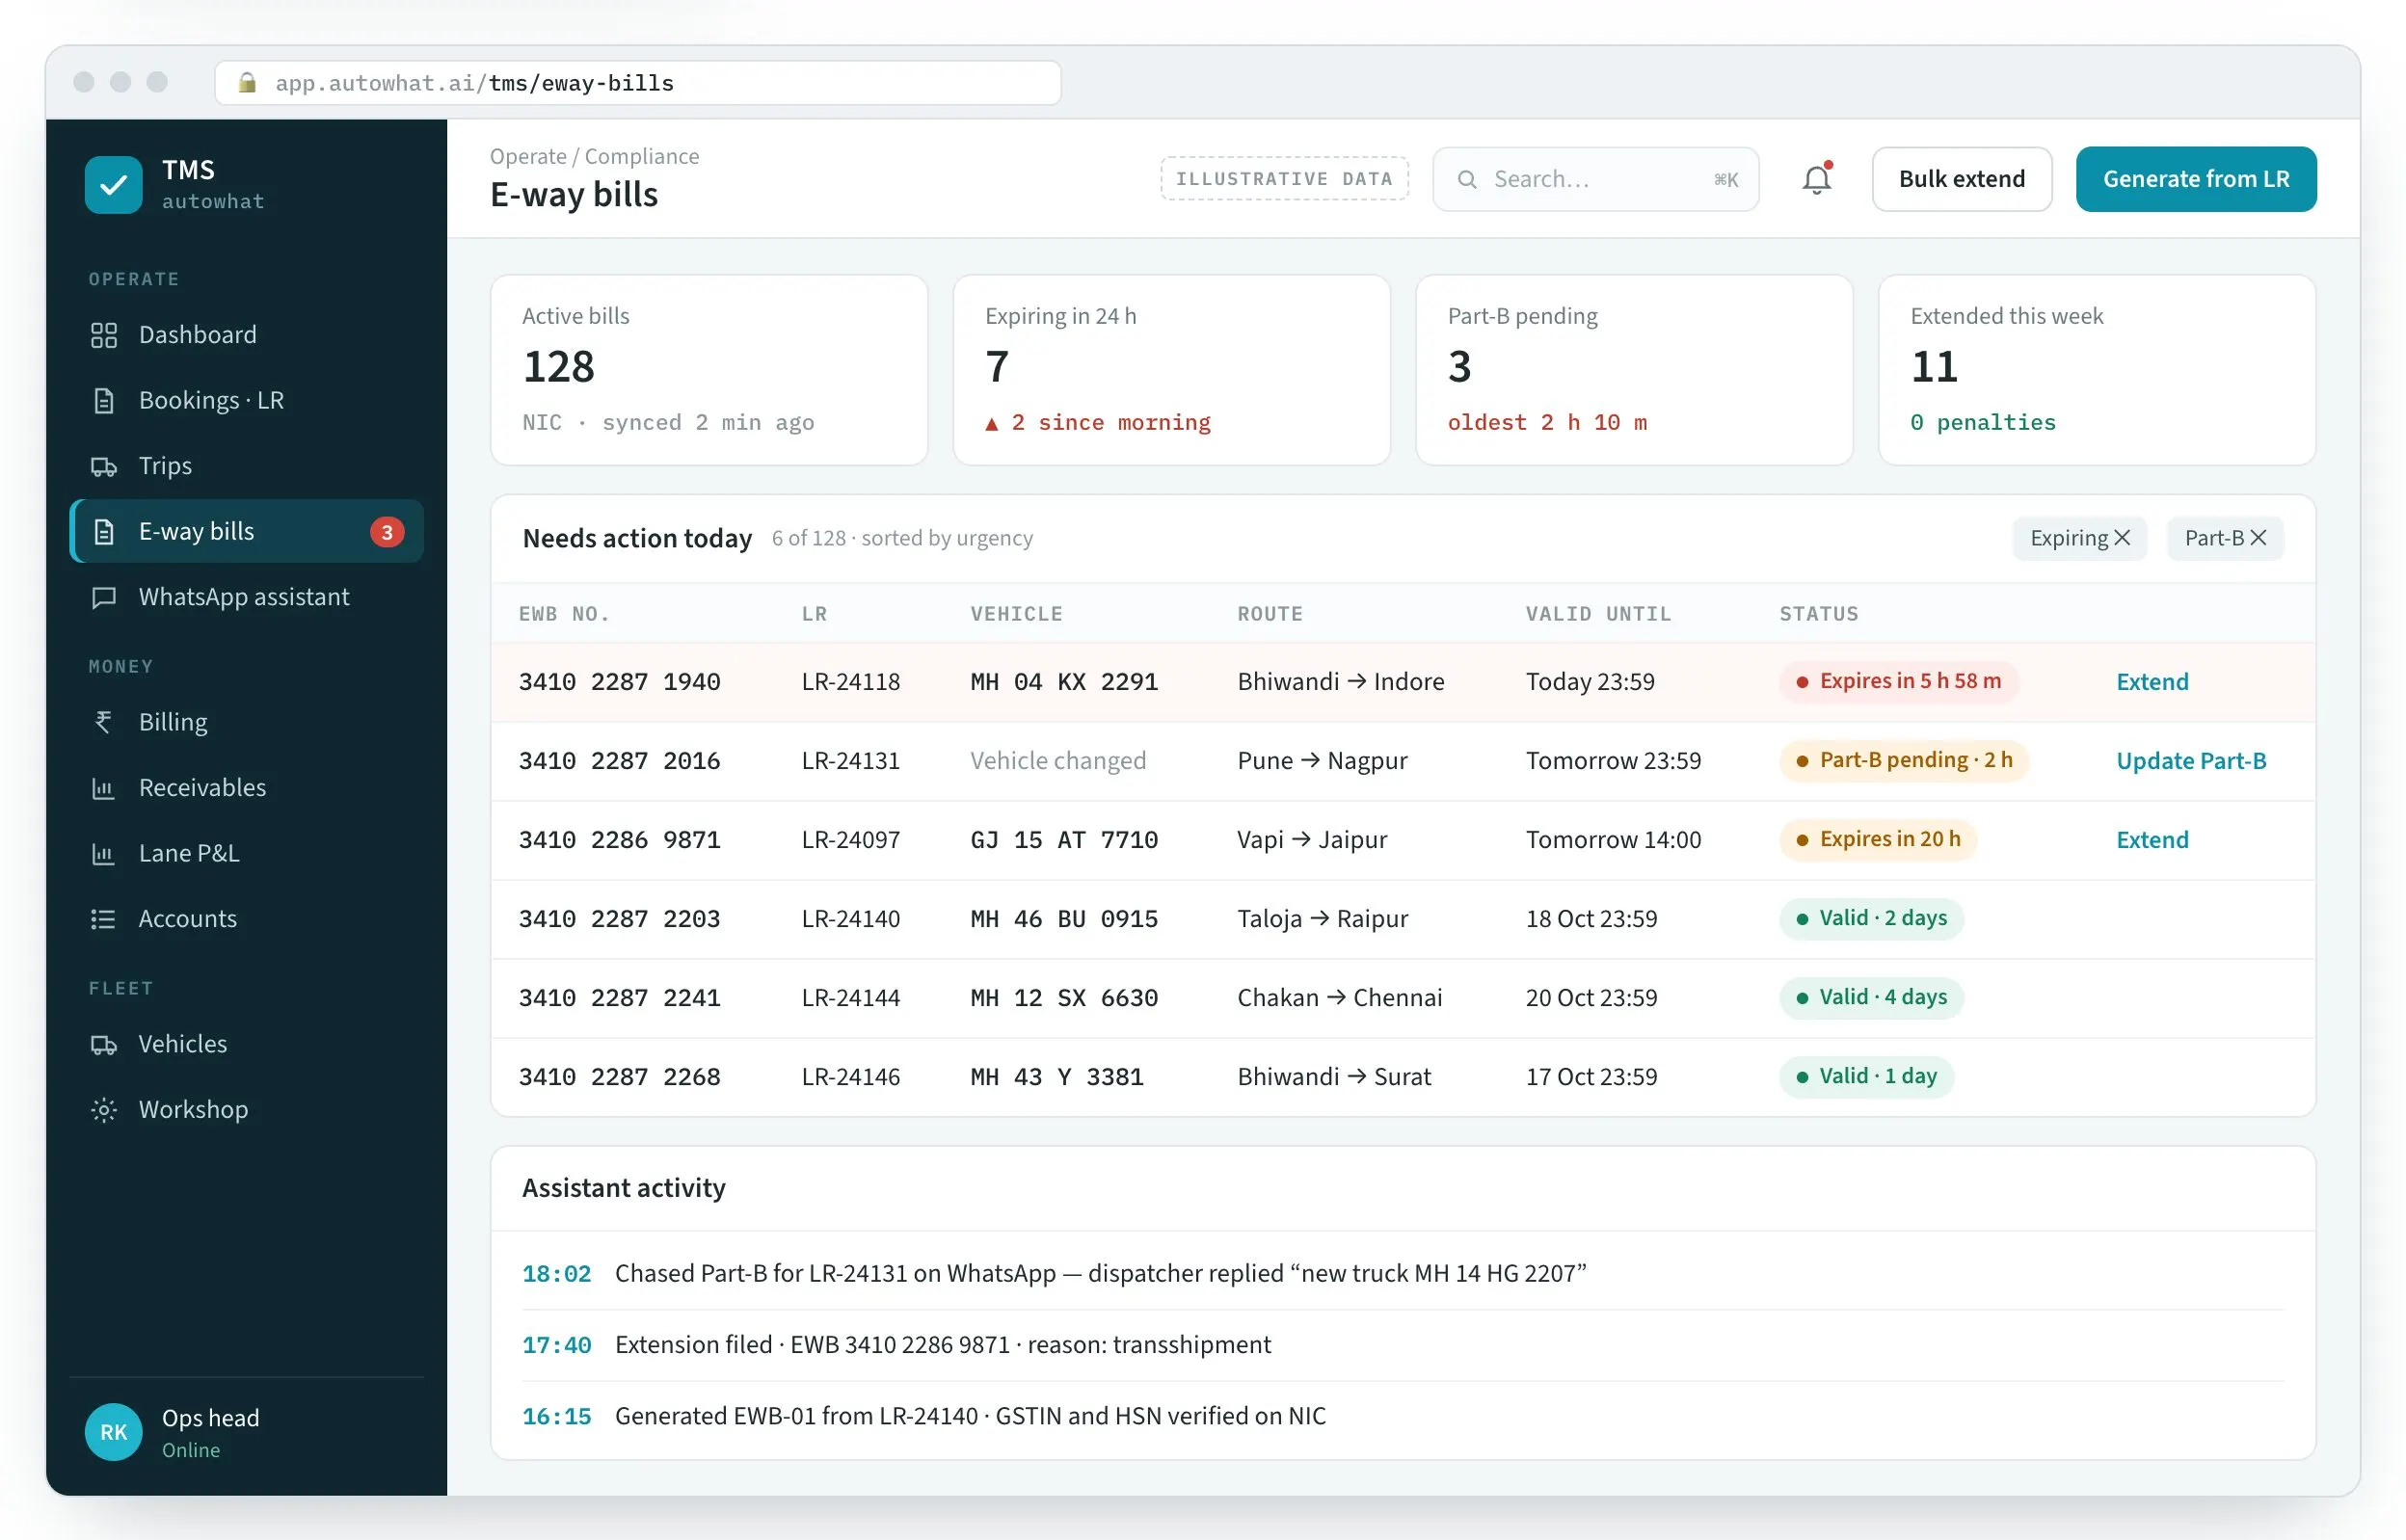This screenshot has width=2406, height=1540.
Task: Remove the Expiring filter chip
Action: coord(2122,538)
